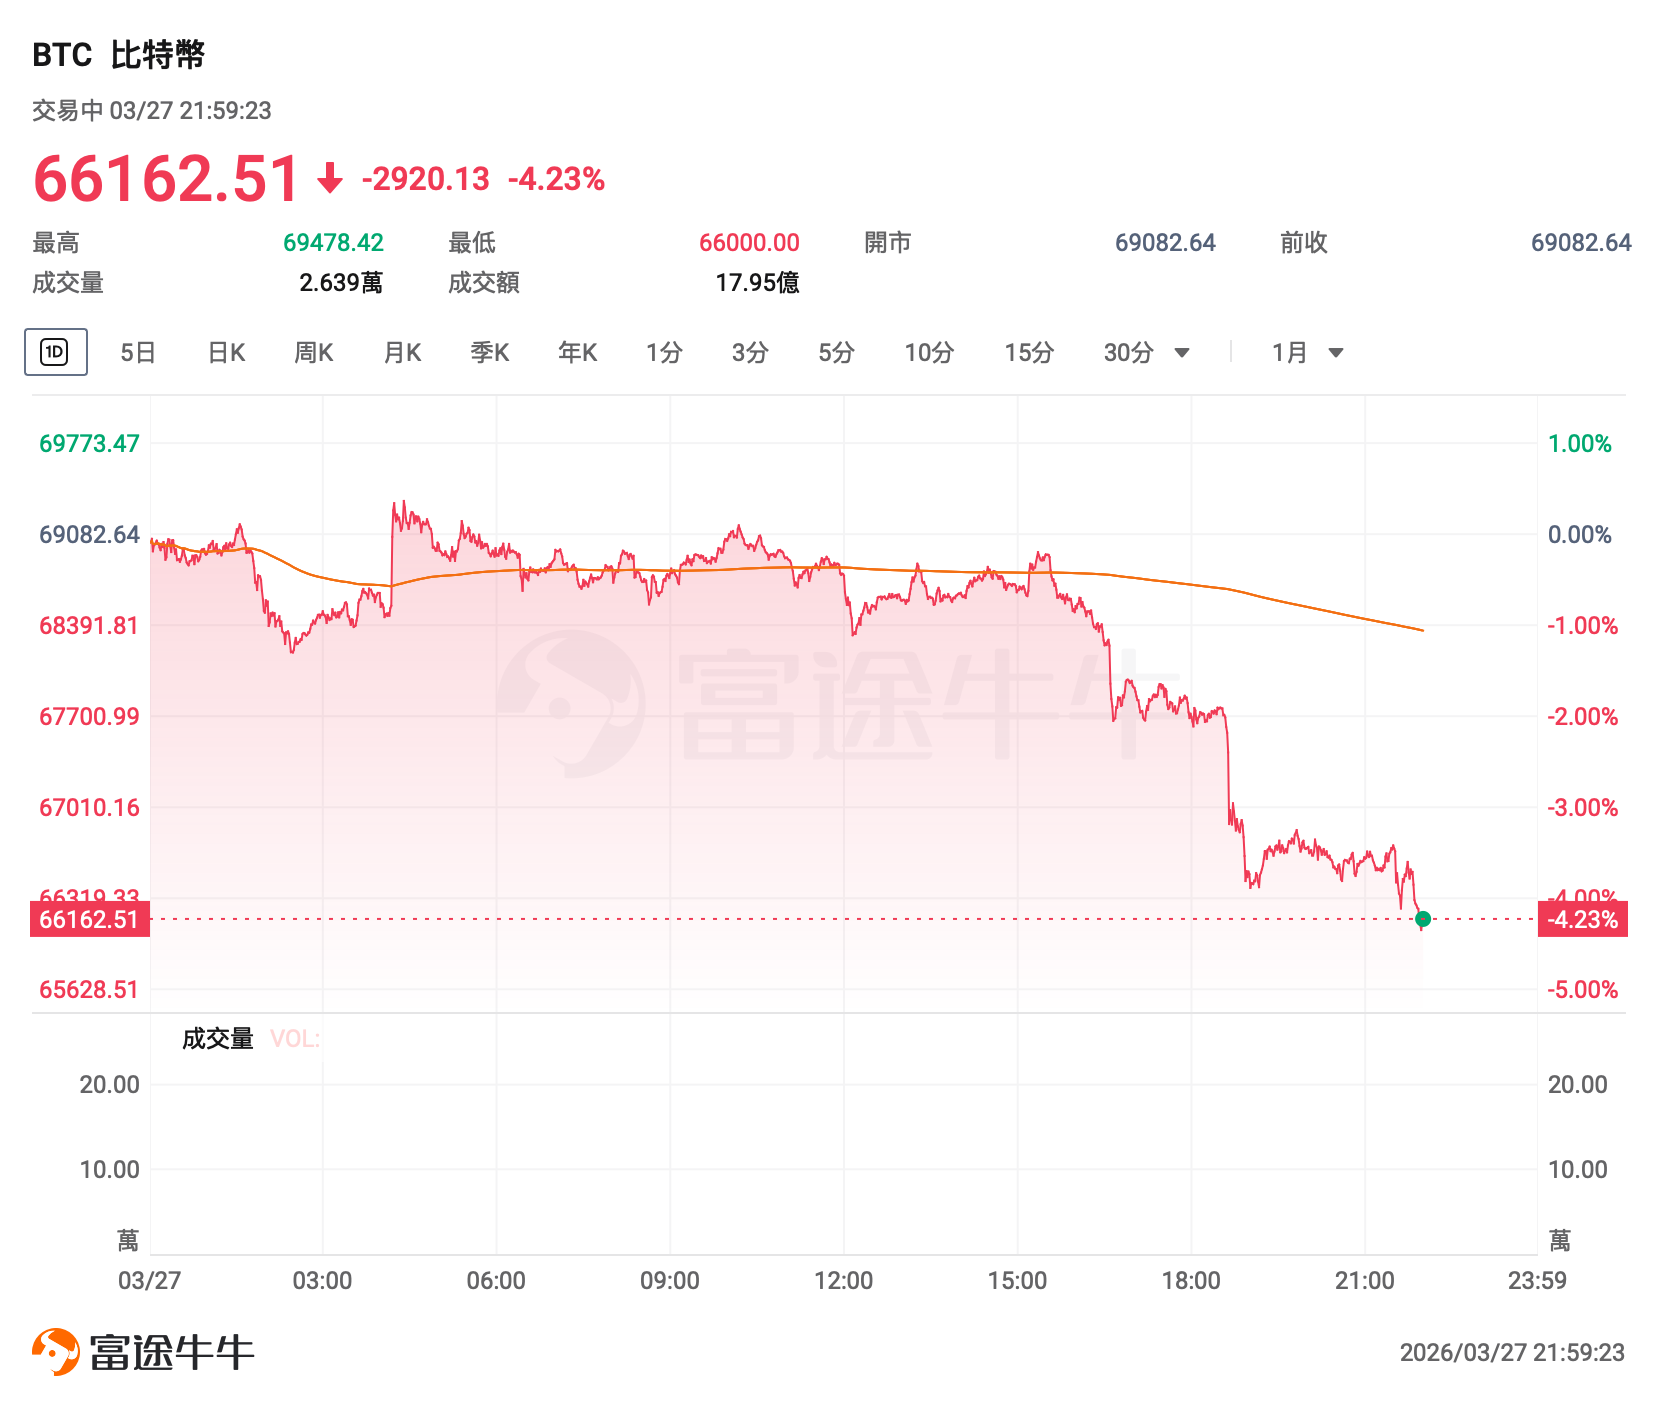Screen dimensions: 1658x1406
Task: Switch to the 1分 minute interval
Action: 664,353
